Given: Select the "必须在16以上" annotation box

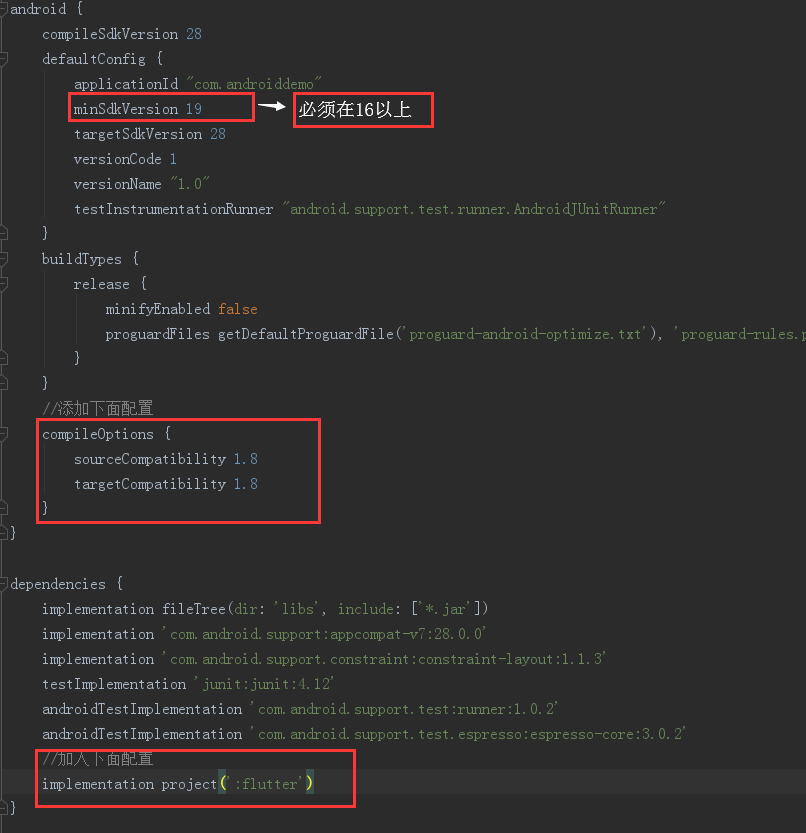Looking at the screenshot, I should [x=362, y=110].
